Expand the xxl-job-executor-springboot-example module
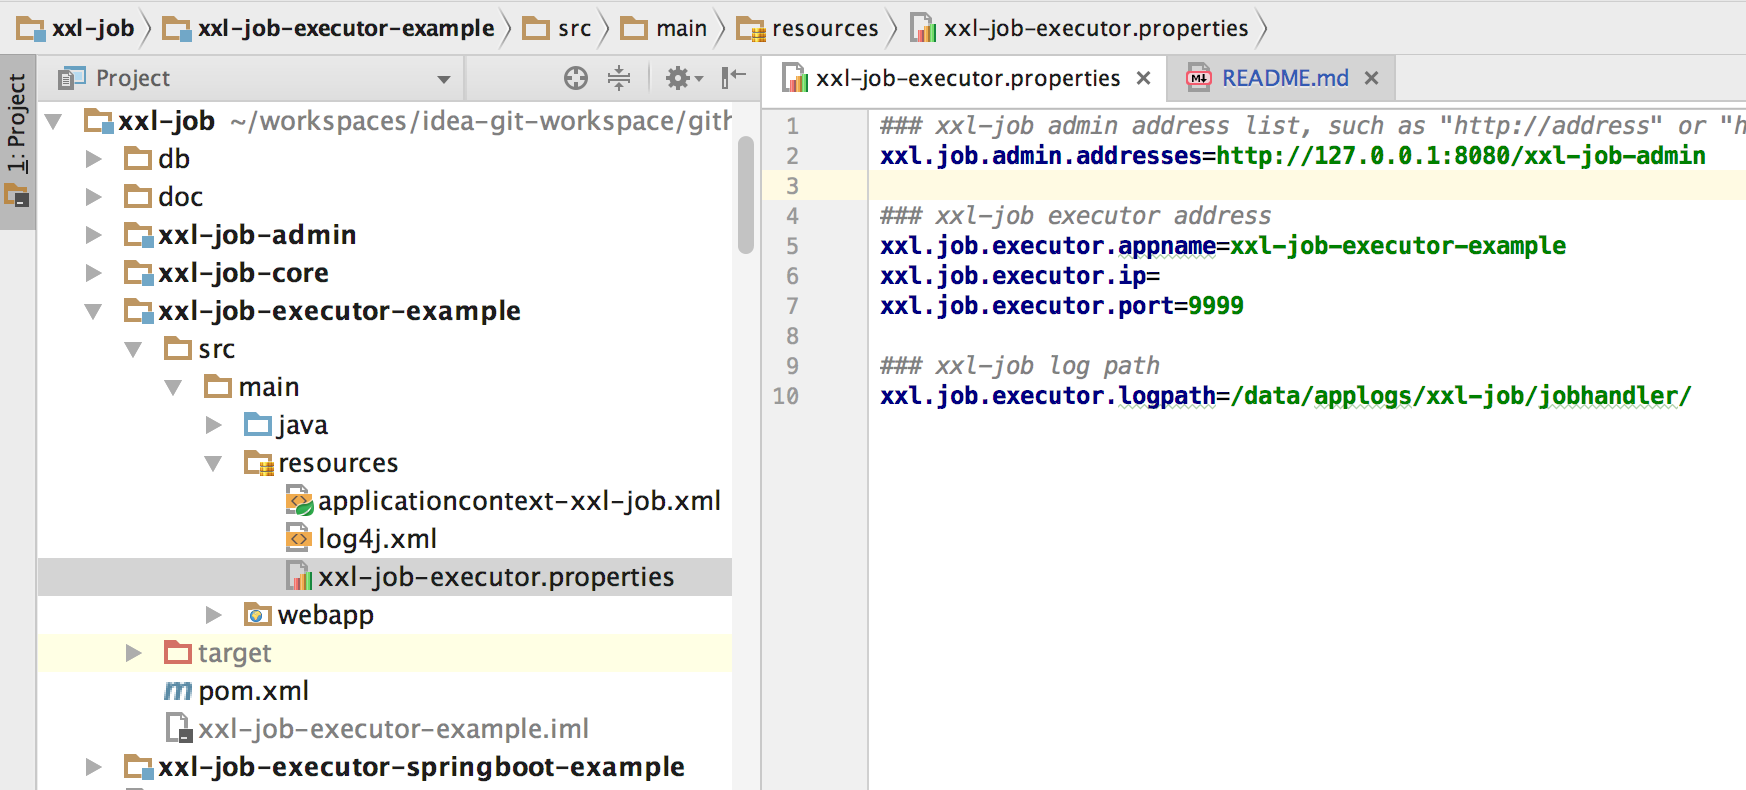The height and width of the screenshot is (790, 1746). (x=93, y=767)
